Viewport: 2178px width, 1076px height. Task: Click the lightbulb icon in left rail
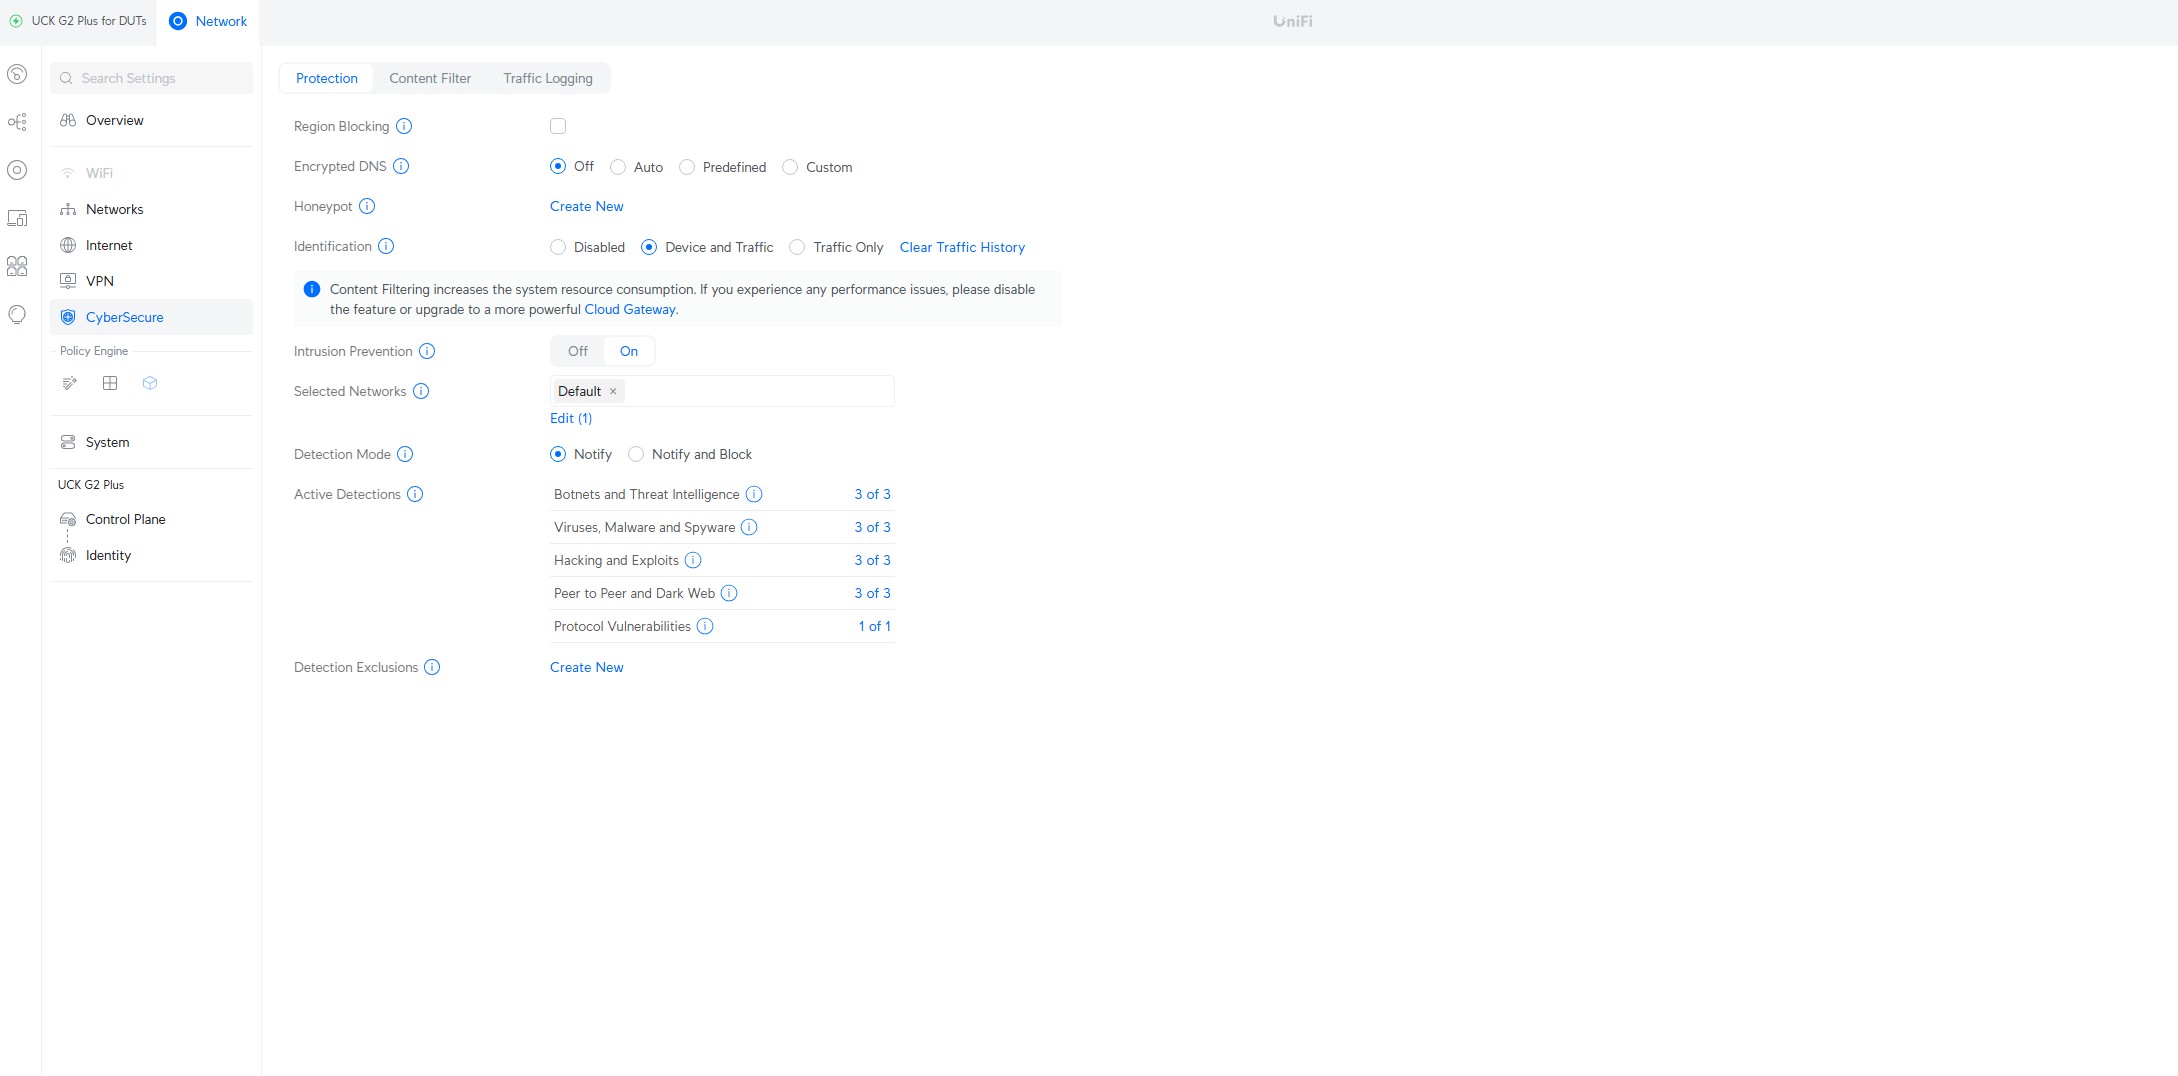click(x=17, y=314)
